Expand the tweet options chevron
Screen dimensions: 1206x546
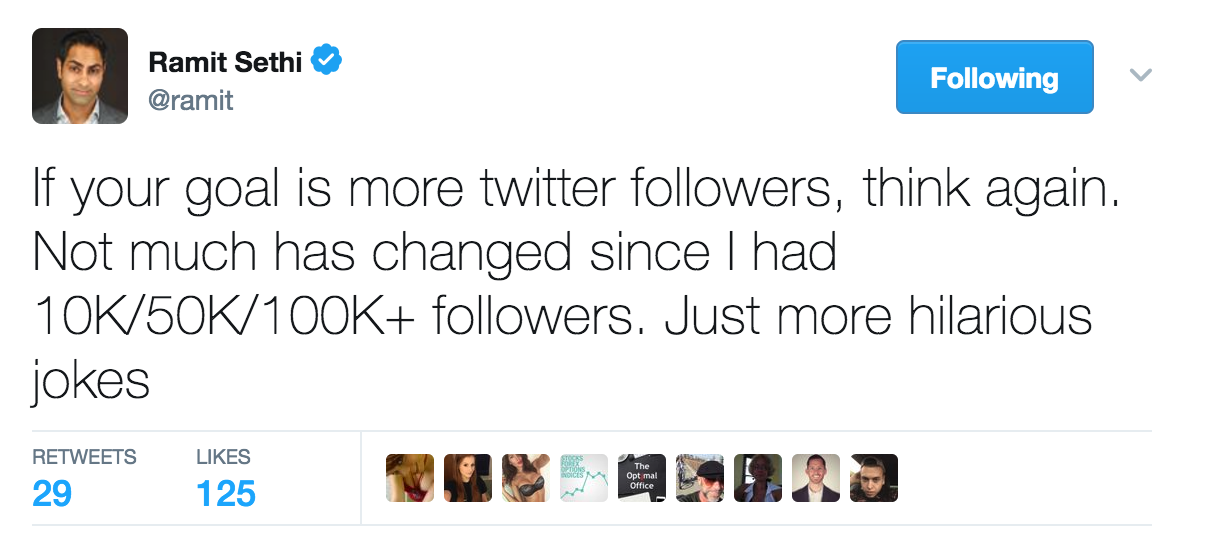click(x=1140, y=75)
